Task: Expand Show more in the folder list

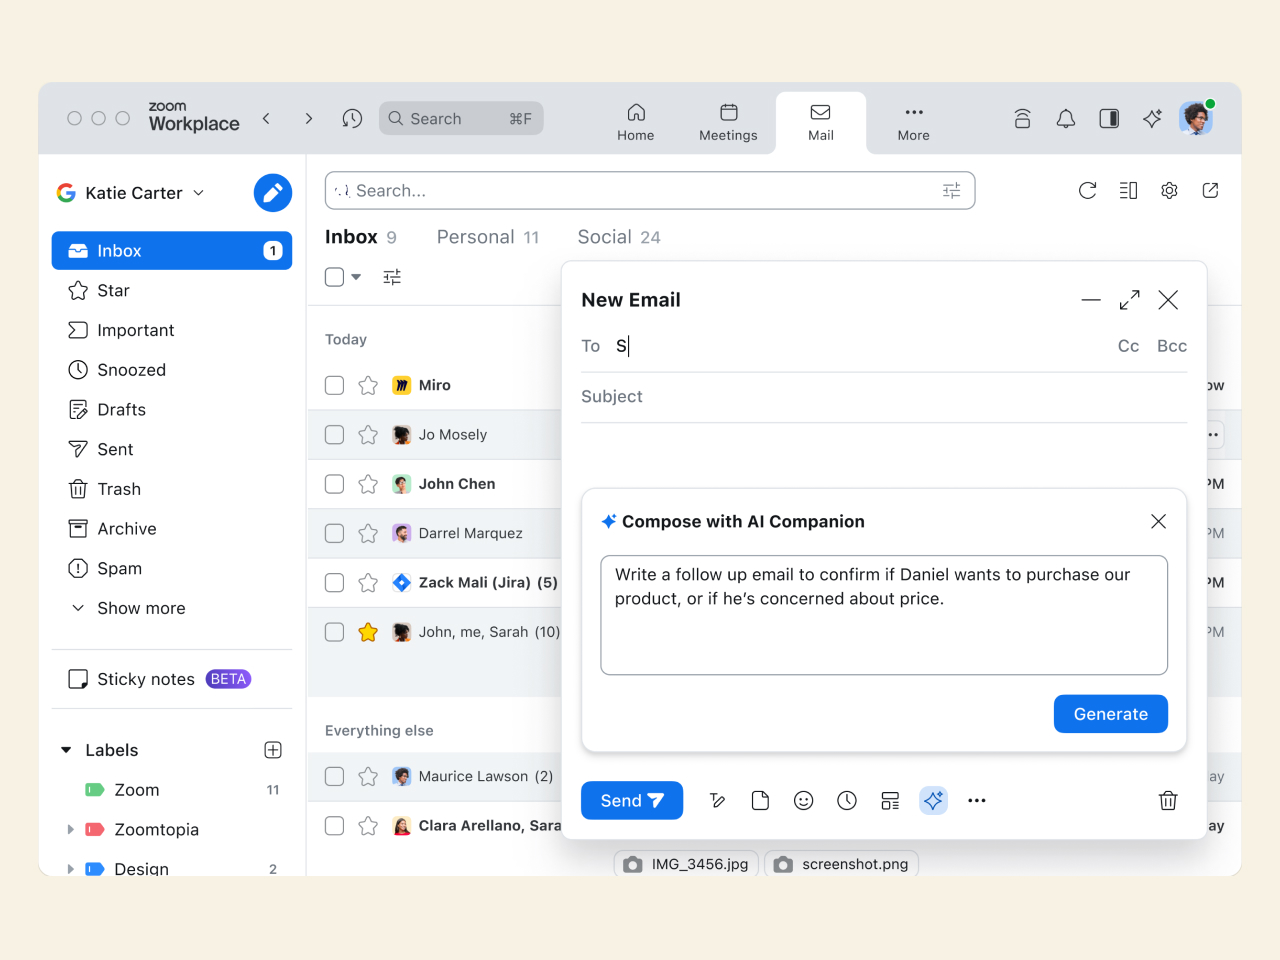Action: pos(140,608)
